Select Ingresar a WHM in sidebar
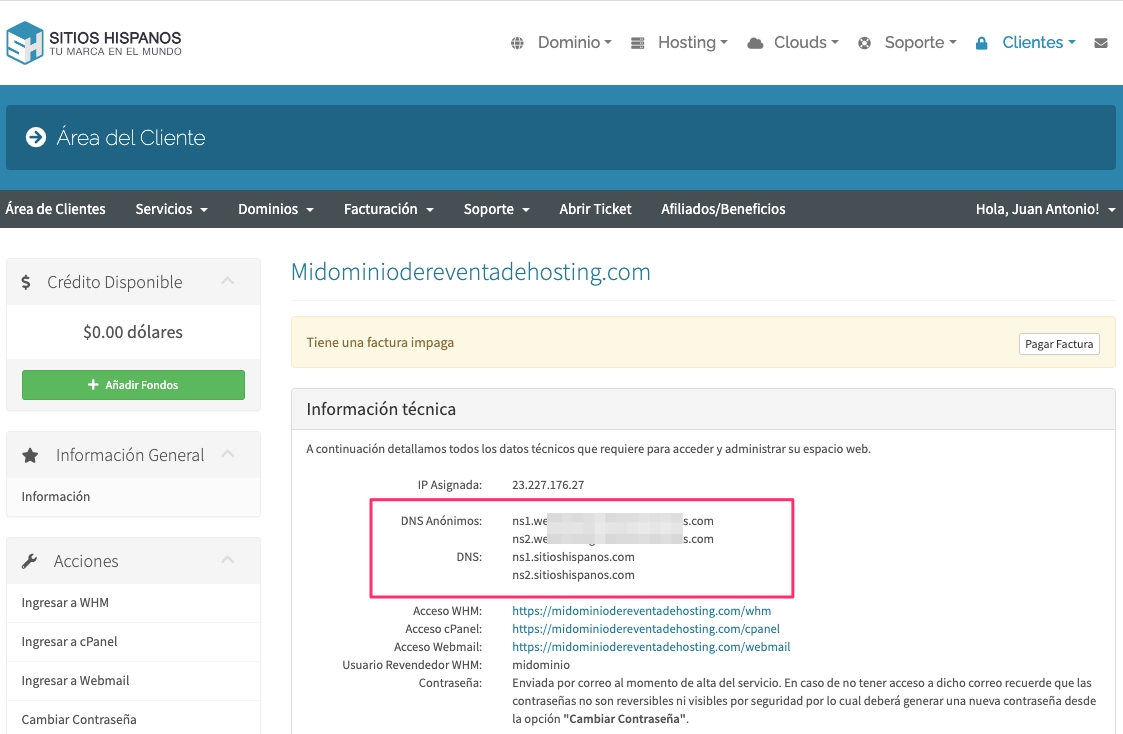The image size is (1123, 734). click(x=65, y=603)
